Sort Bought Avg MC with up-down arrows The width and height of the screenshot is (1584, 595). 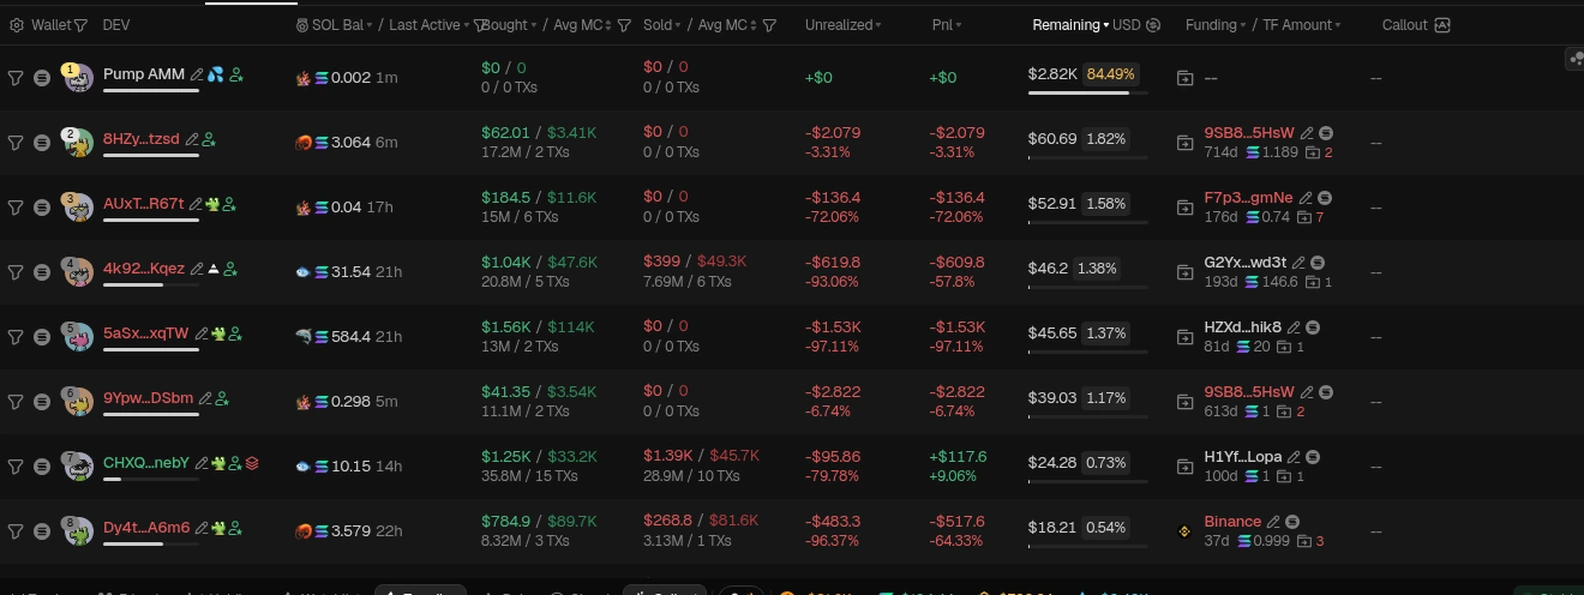tap(608, 25)
